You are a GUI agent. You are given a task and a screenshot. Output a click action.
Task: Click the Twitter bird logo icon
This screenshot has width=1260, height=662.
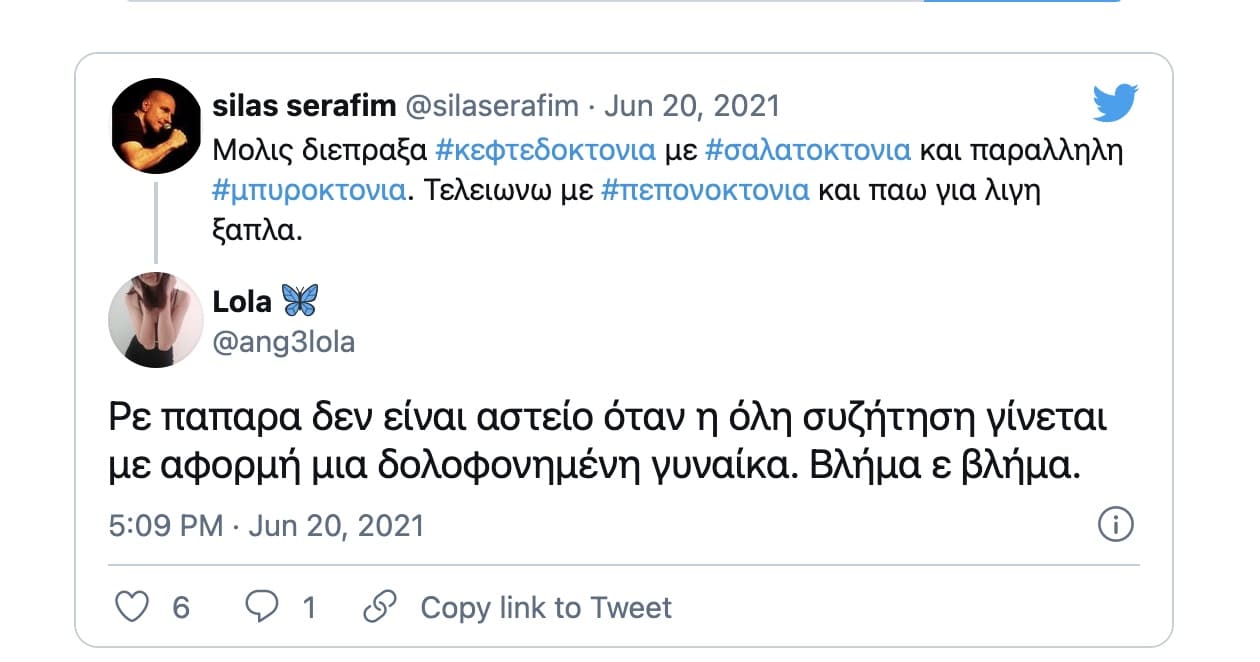point(1115,103)
